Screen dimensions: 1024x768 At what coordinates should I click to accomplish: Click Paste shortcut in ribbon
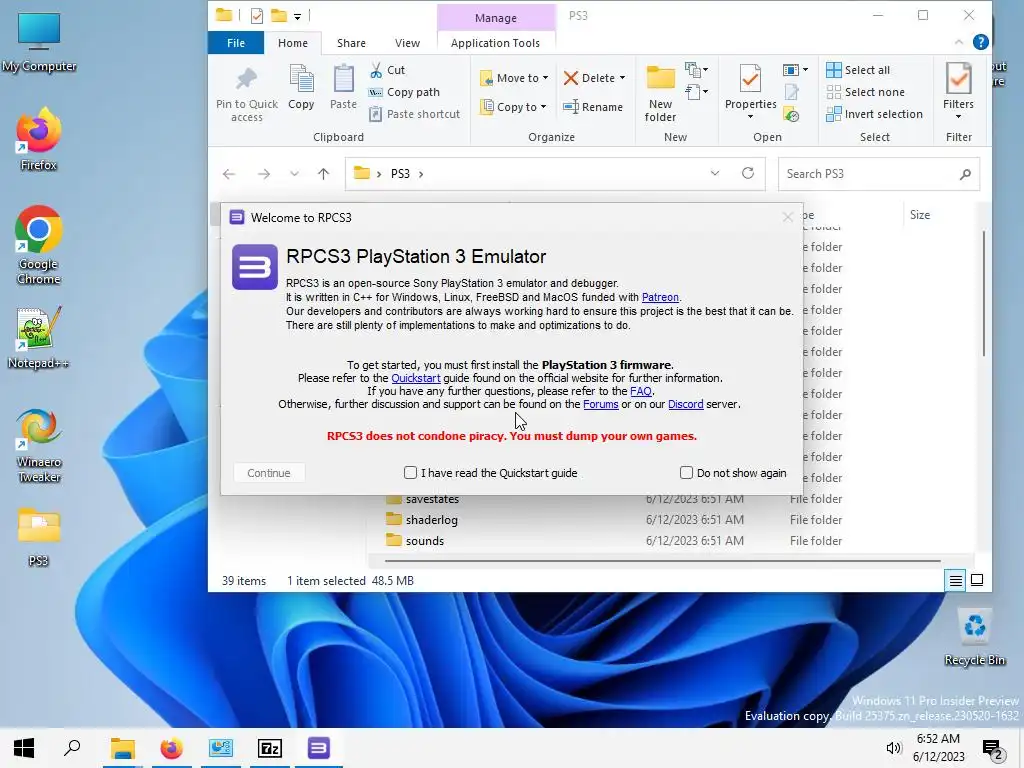[x=415, y=114]
